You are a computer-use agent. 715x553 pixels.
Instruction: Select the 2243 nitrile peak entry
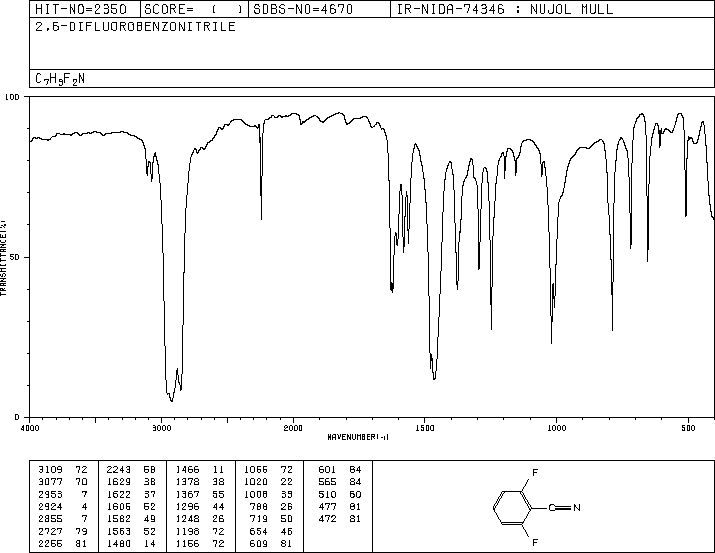click(131, 470)
